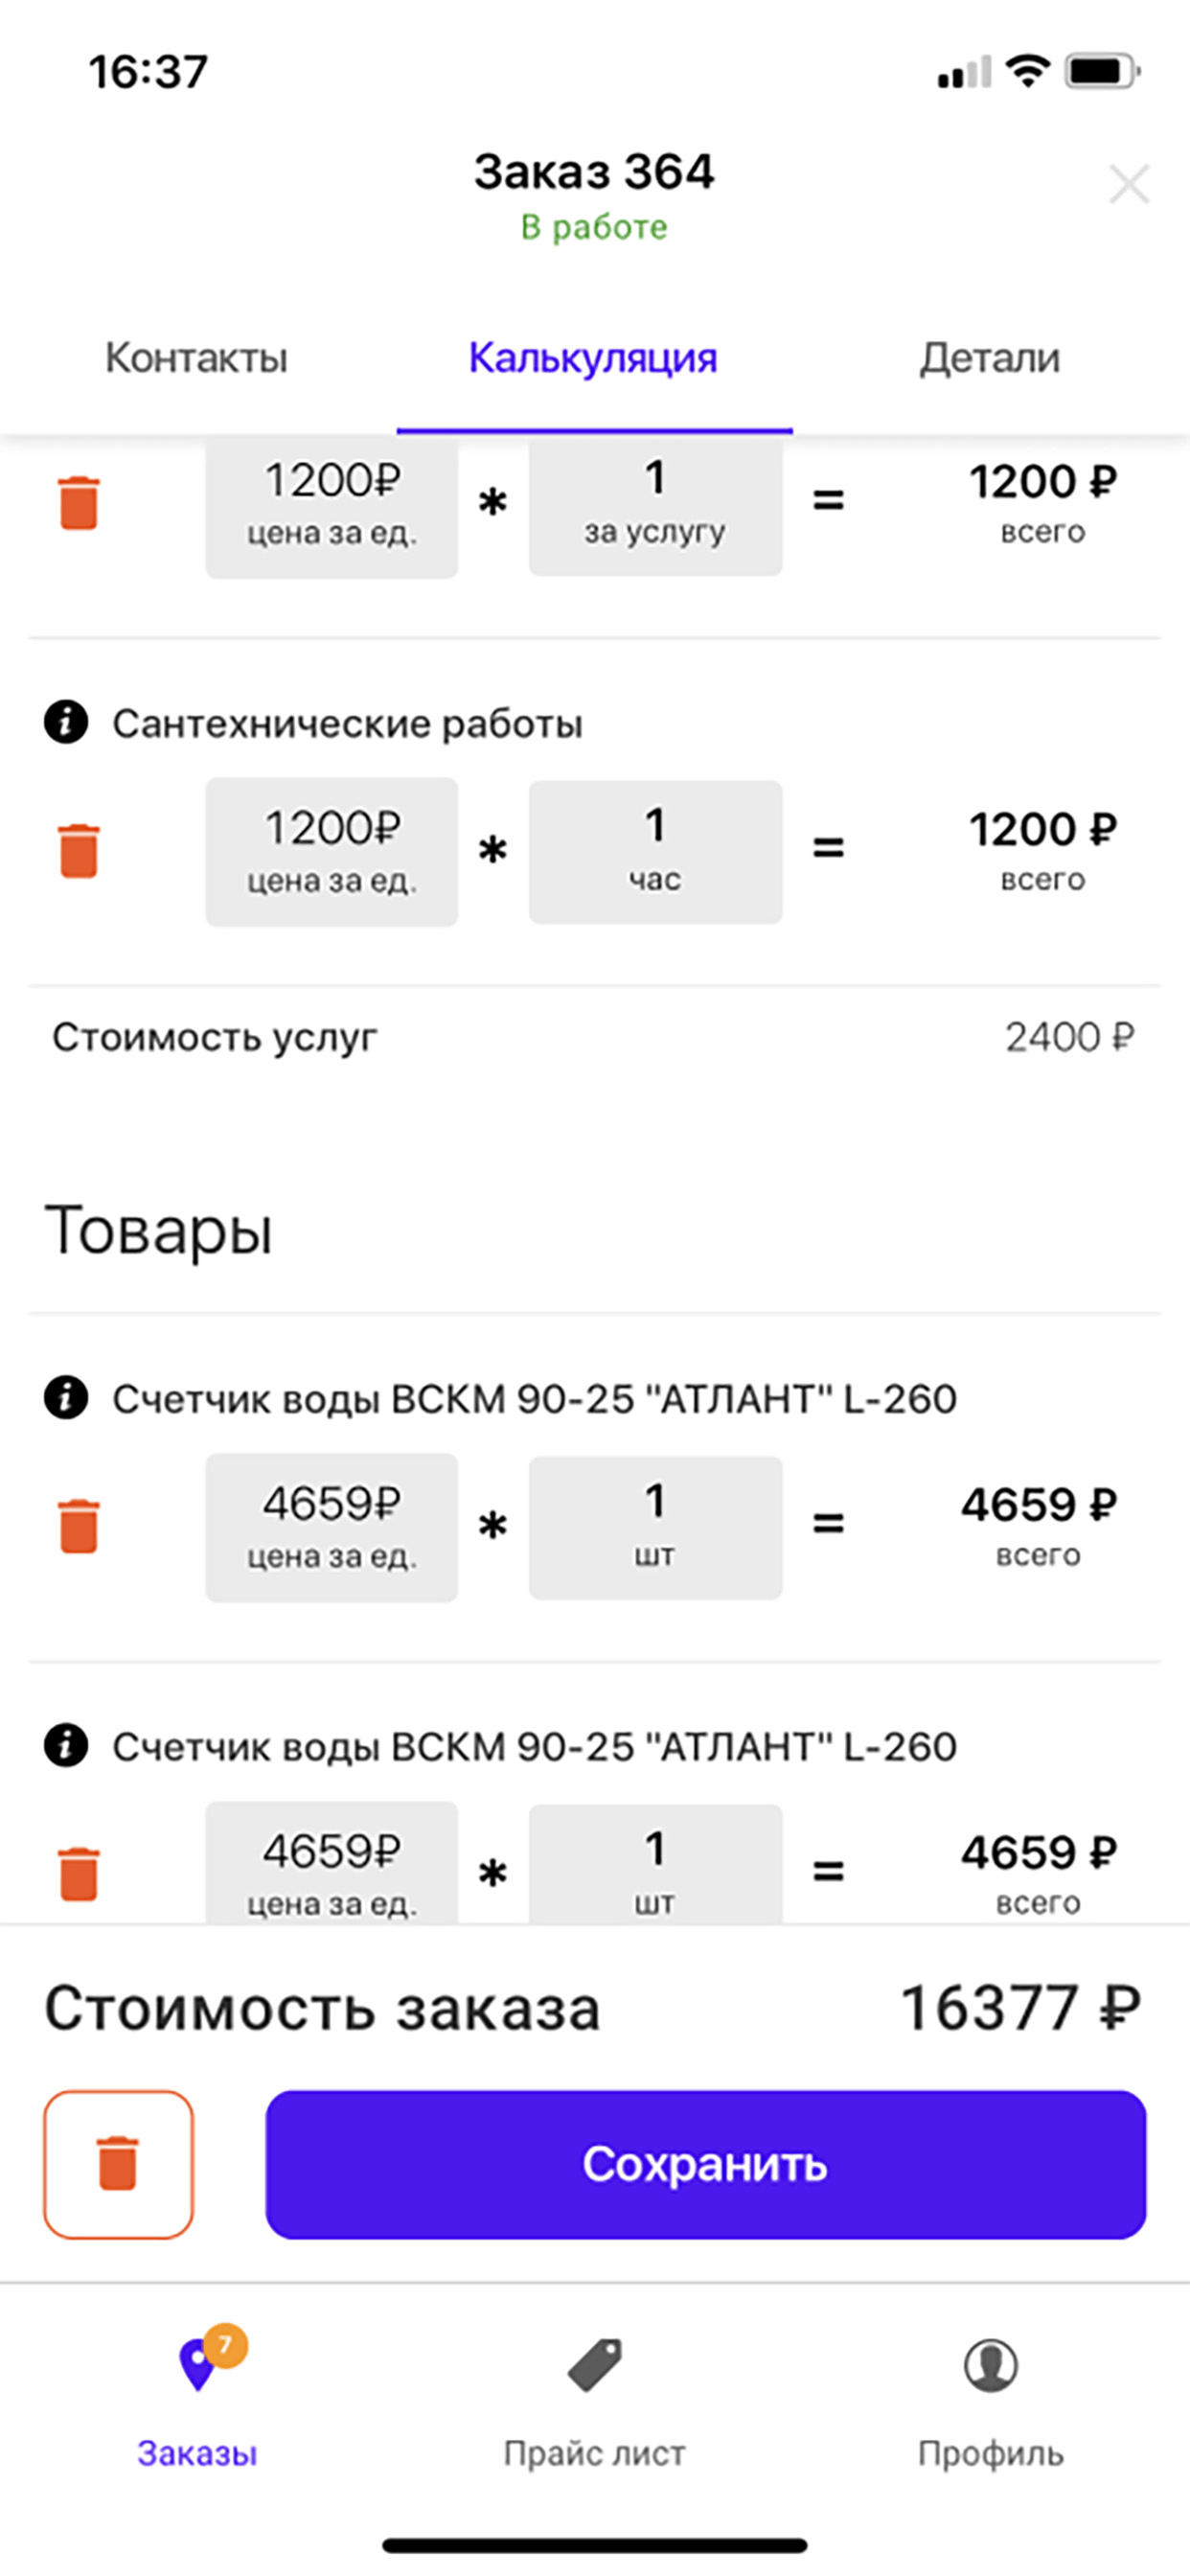1190x2576 pixels.
Task: Close the order 364 screen
Action: click(1129, 184)
